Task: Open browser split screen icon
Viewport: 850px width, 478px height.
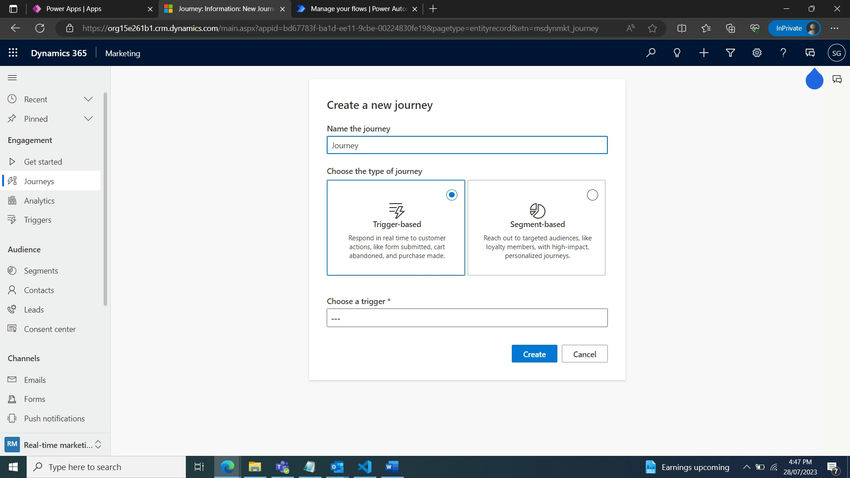Action: pos(681,28)
